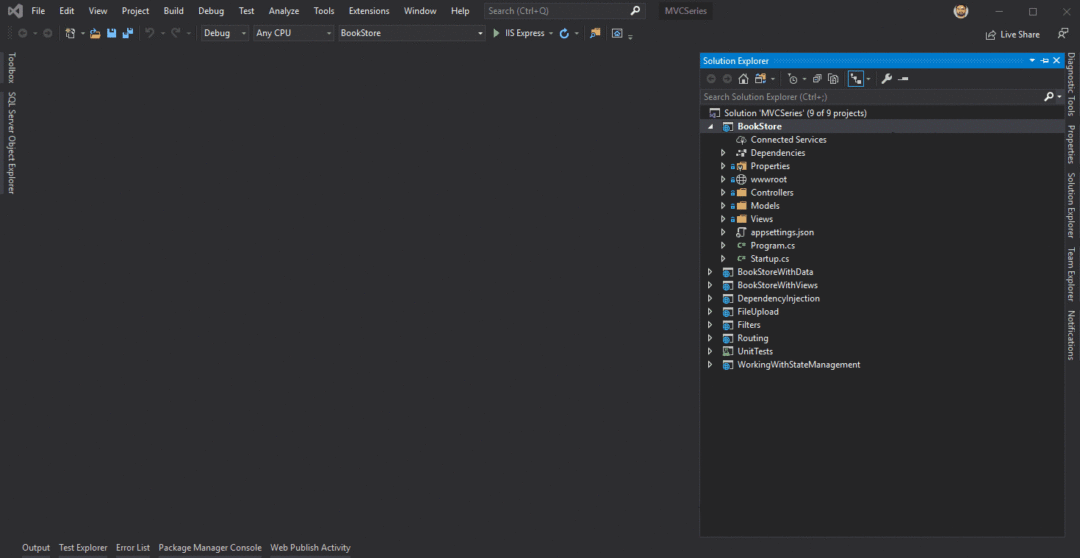
Task: Switch to the Package Manager Console tab
Action: (x=210, y=548)
